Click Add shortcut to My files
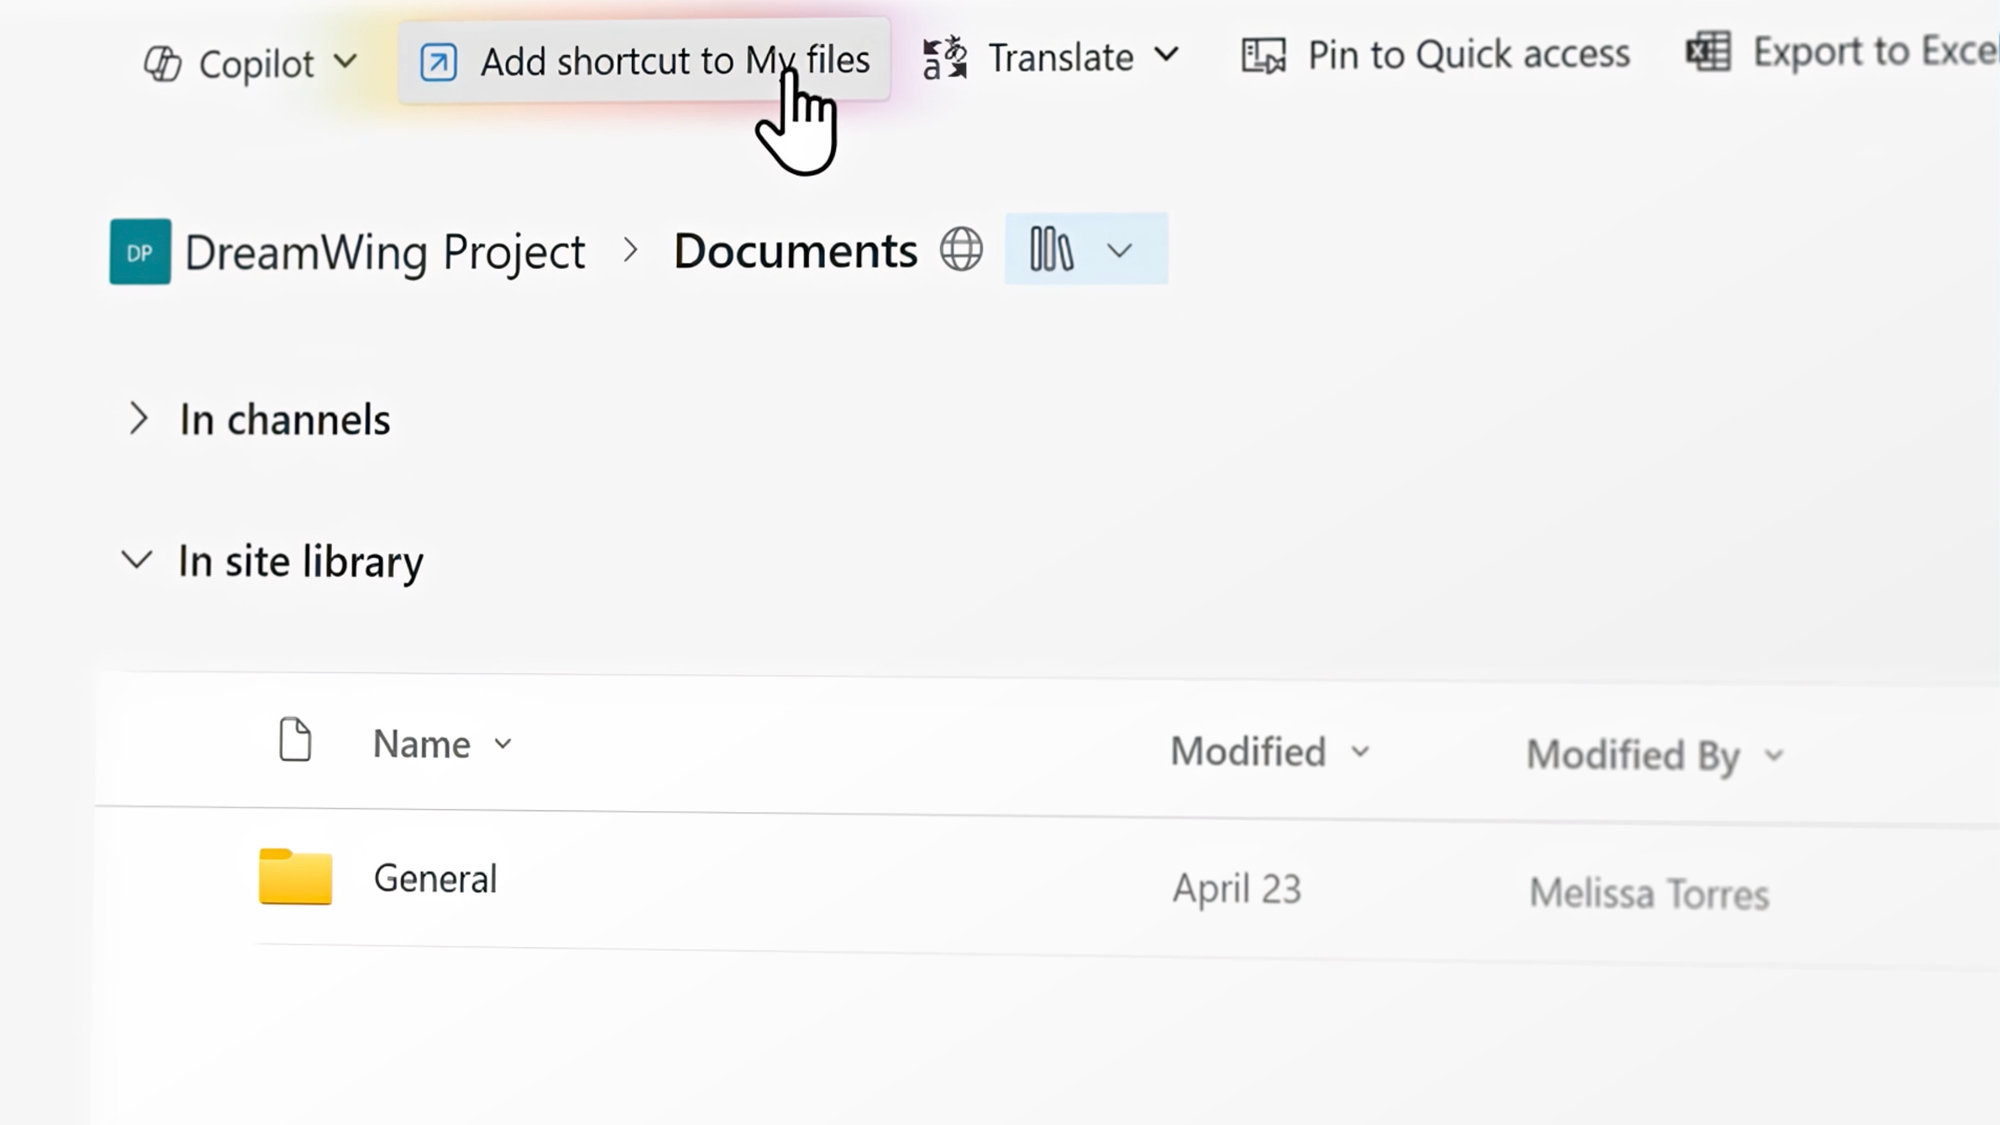This screenshot has height=1125, width=2000. [x=674, y=61]
